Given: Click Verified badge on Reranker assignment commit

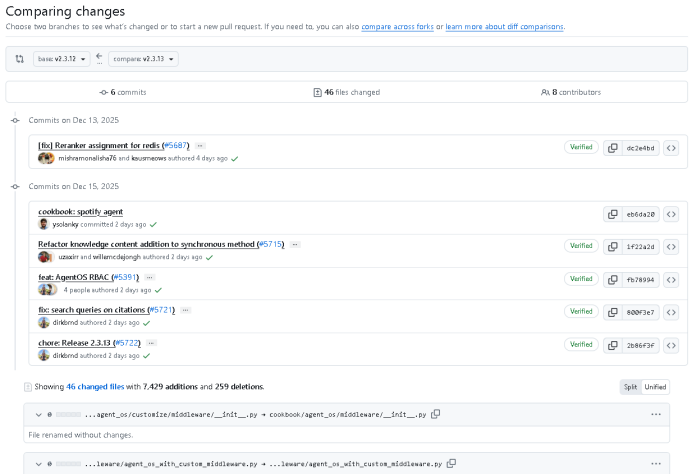Looking at the screenshot, I should (x=581, y=147).
